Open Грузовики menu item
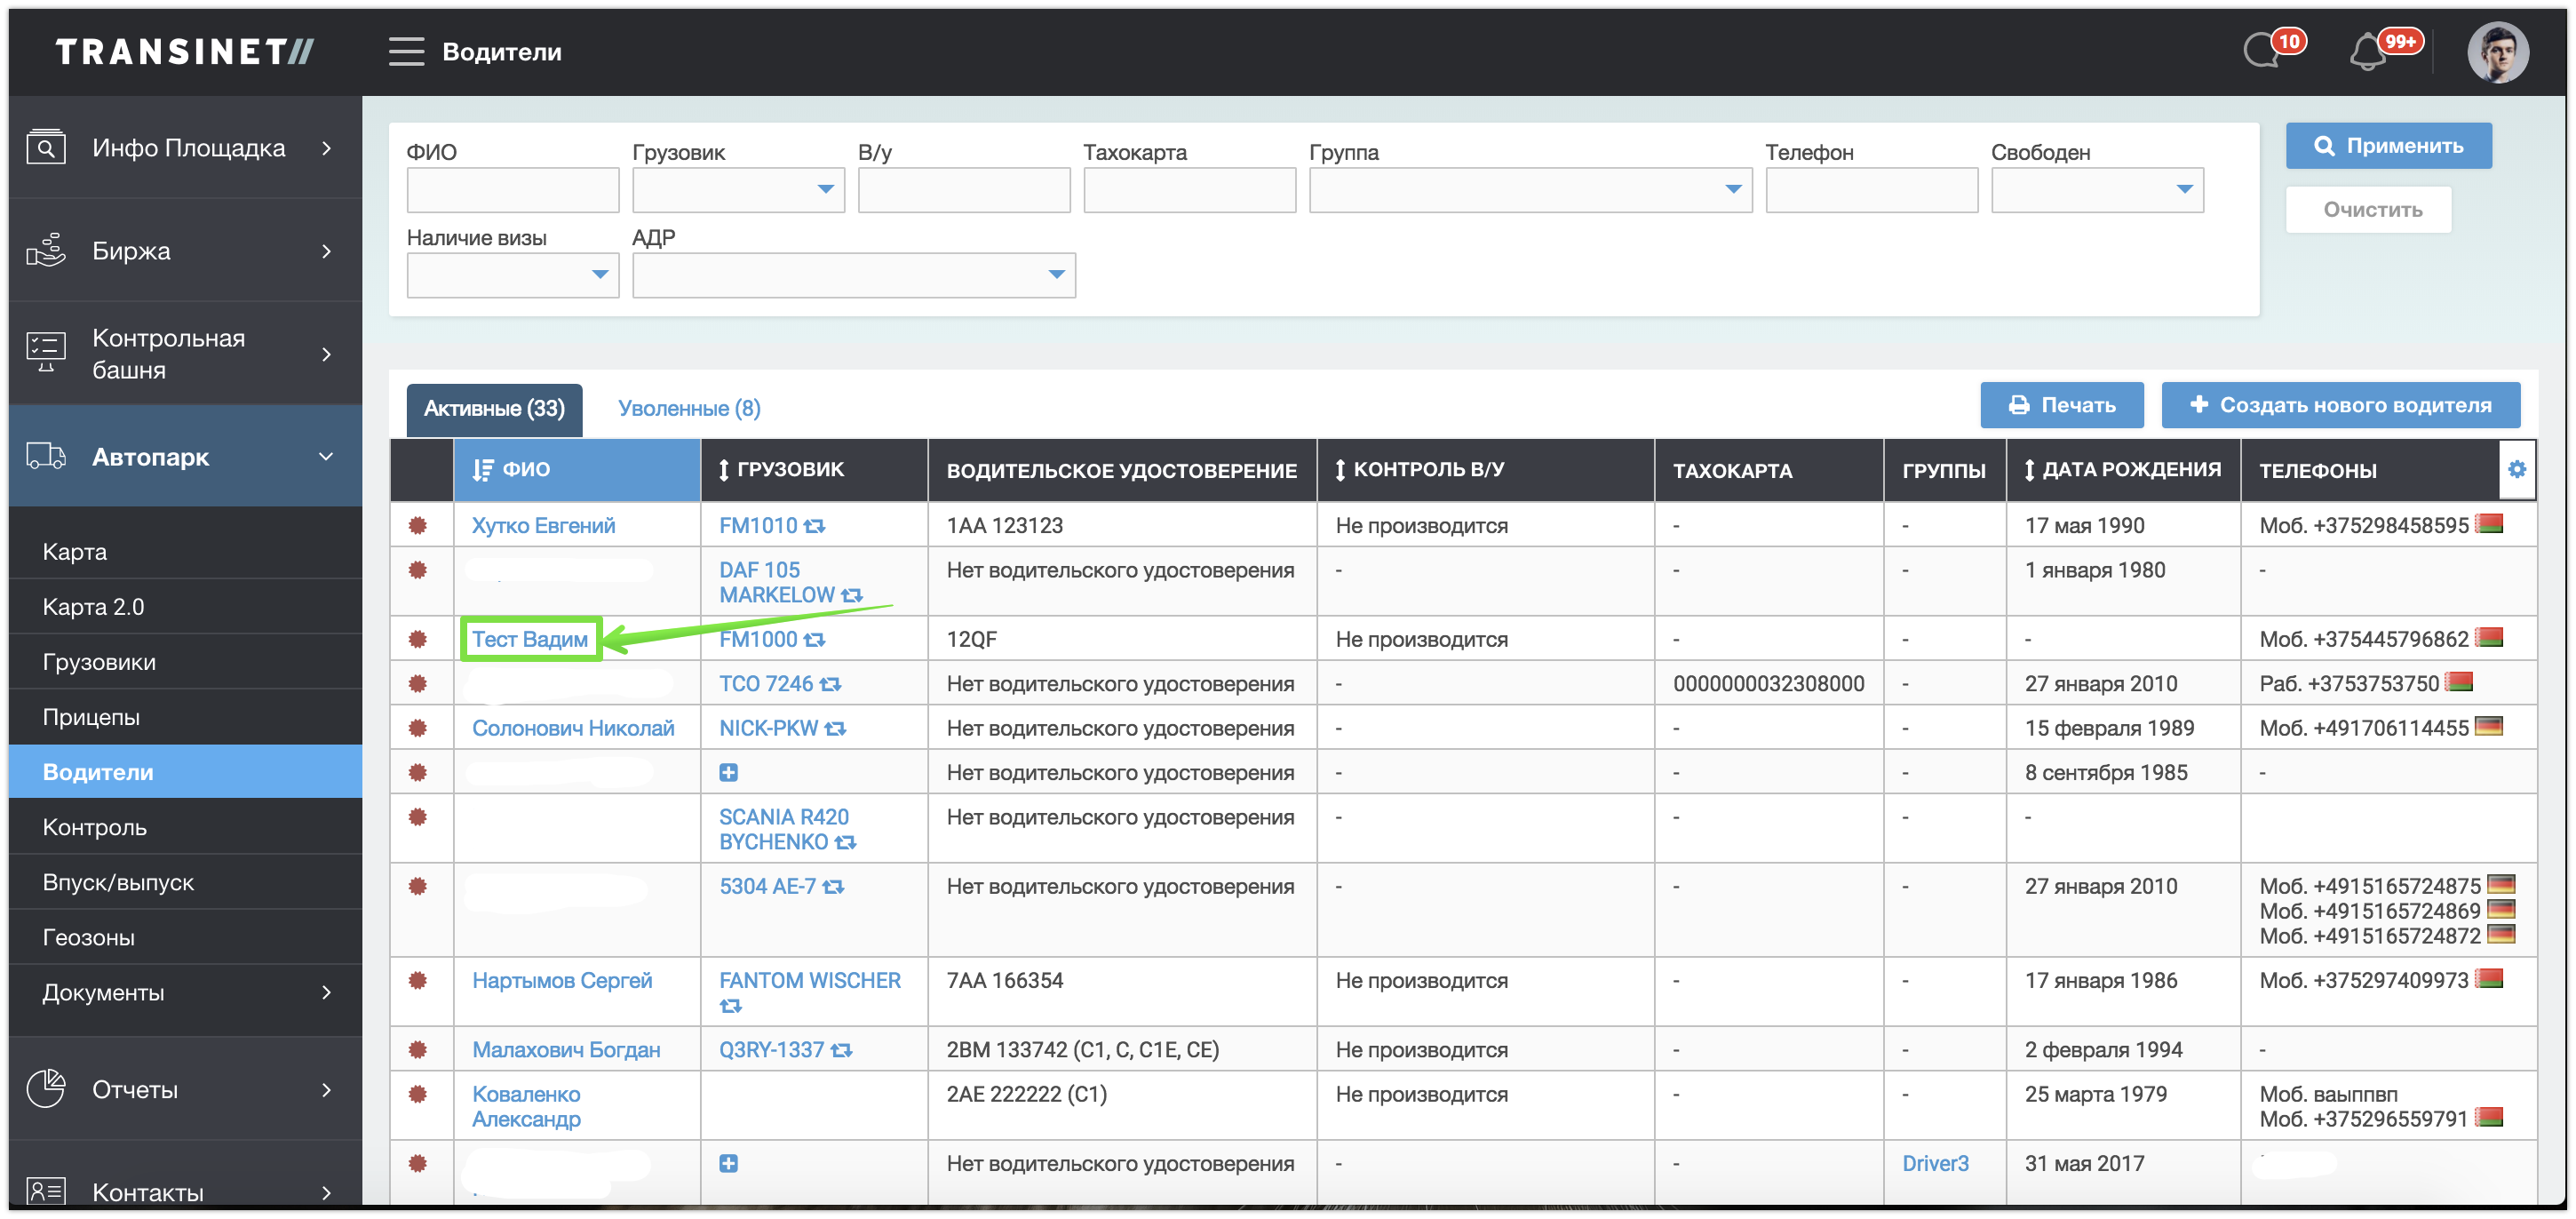Viewport: 2576px width, 1219px height. 185,662
